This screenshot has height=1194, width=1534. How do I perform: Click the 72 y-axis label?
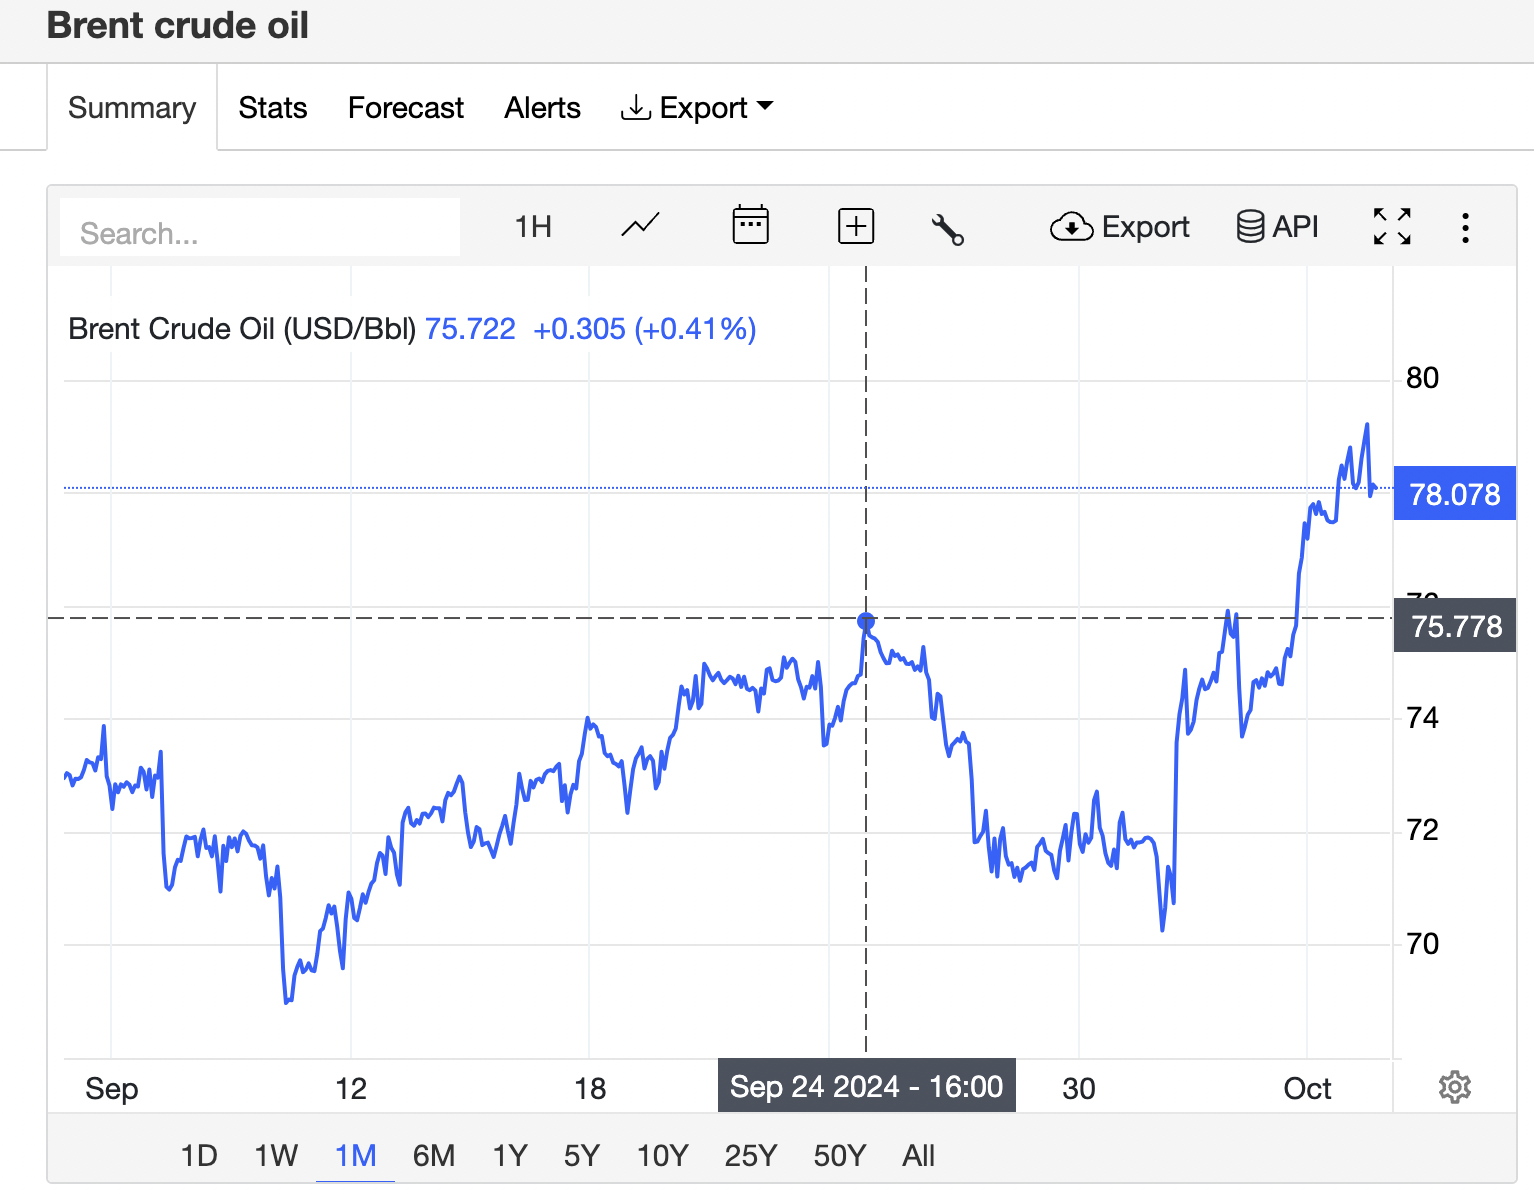(1422, 830)
